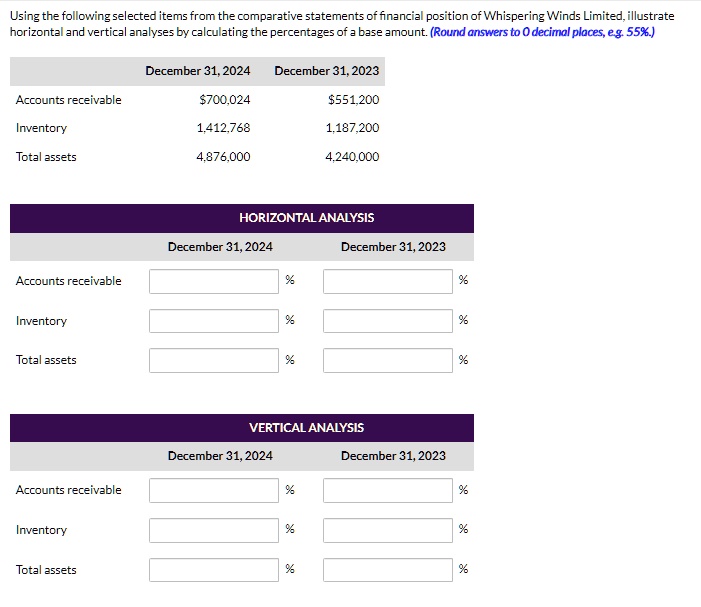Click the HORIZONTAL ANALYSIS section header
Viewport: 701px width, 607px height.
(x=306, y=218)
